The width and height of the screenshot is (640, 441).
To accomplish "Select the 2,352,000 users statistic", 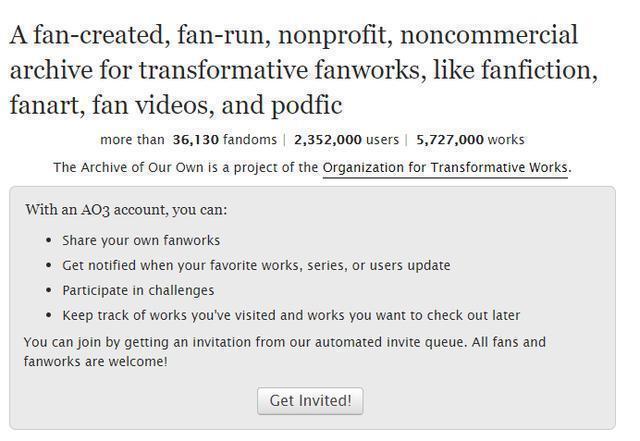I will click(346, 140).
